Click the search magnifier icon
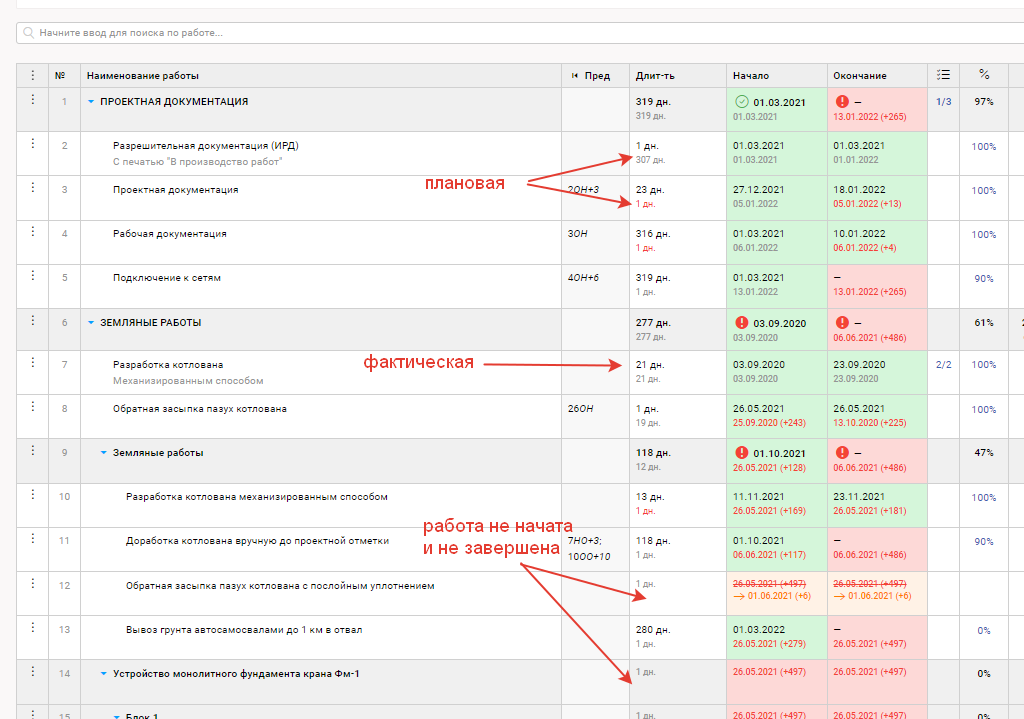 click(28, 33)
